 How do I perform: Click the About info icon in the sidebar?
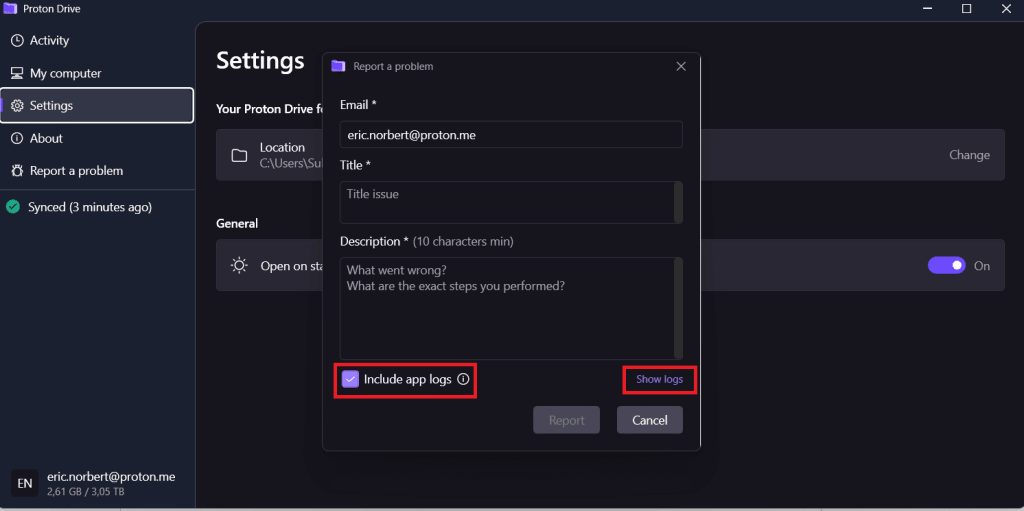17,139
